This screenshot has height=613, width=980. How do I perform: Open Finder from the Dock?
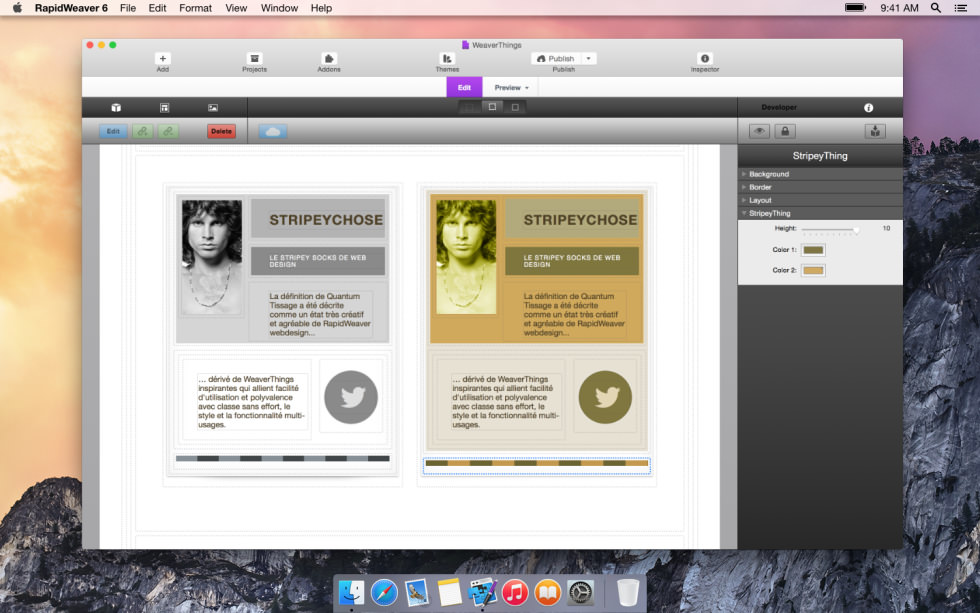click(x=351, y=592)
